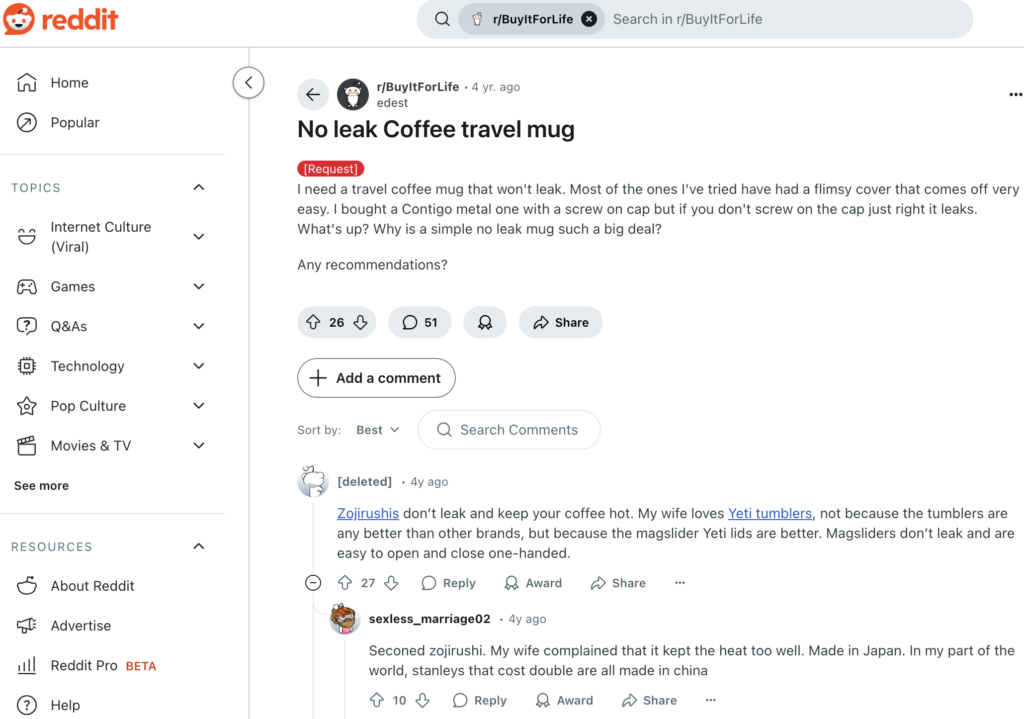
Task: Award sexless_marriage02's comment
Action: pos(564,701)
